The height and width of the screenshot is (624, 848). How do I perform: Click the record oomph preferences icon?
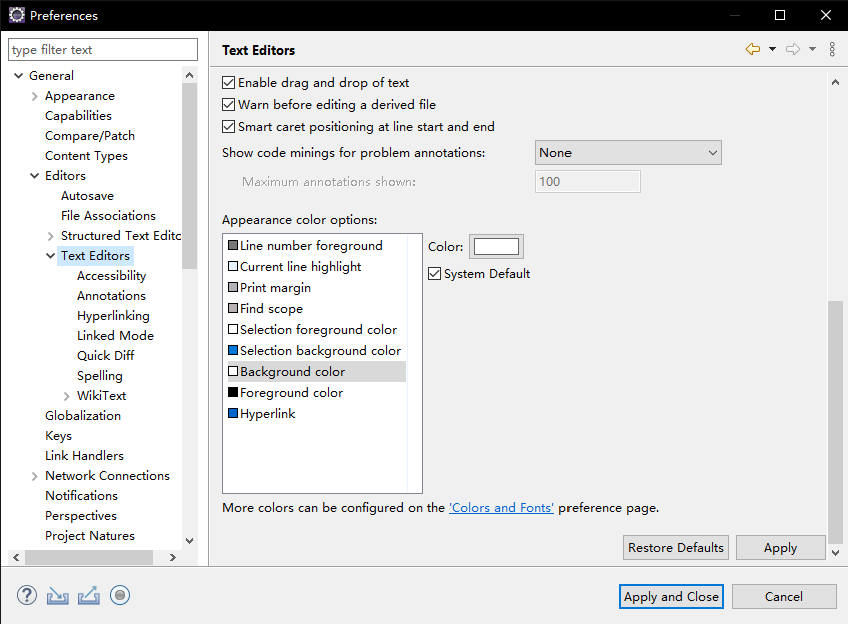pyautogui.click(x=120, y=595)
